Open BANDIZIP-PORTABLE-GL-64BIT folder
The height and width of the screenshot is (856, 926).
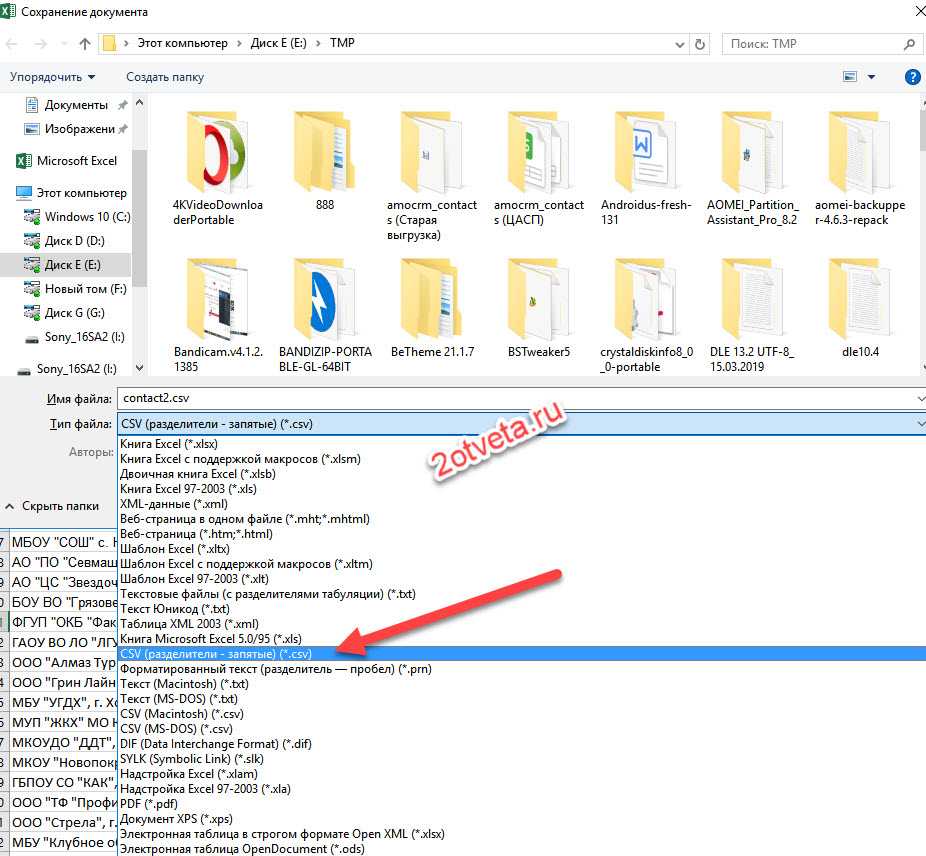[325, 315]
